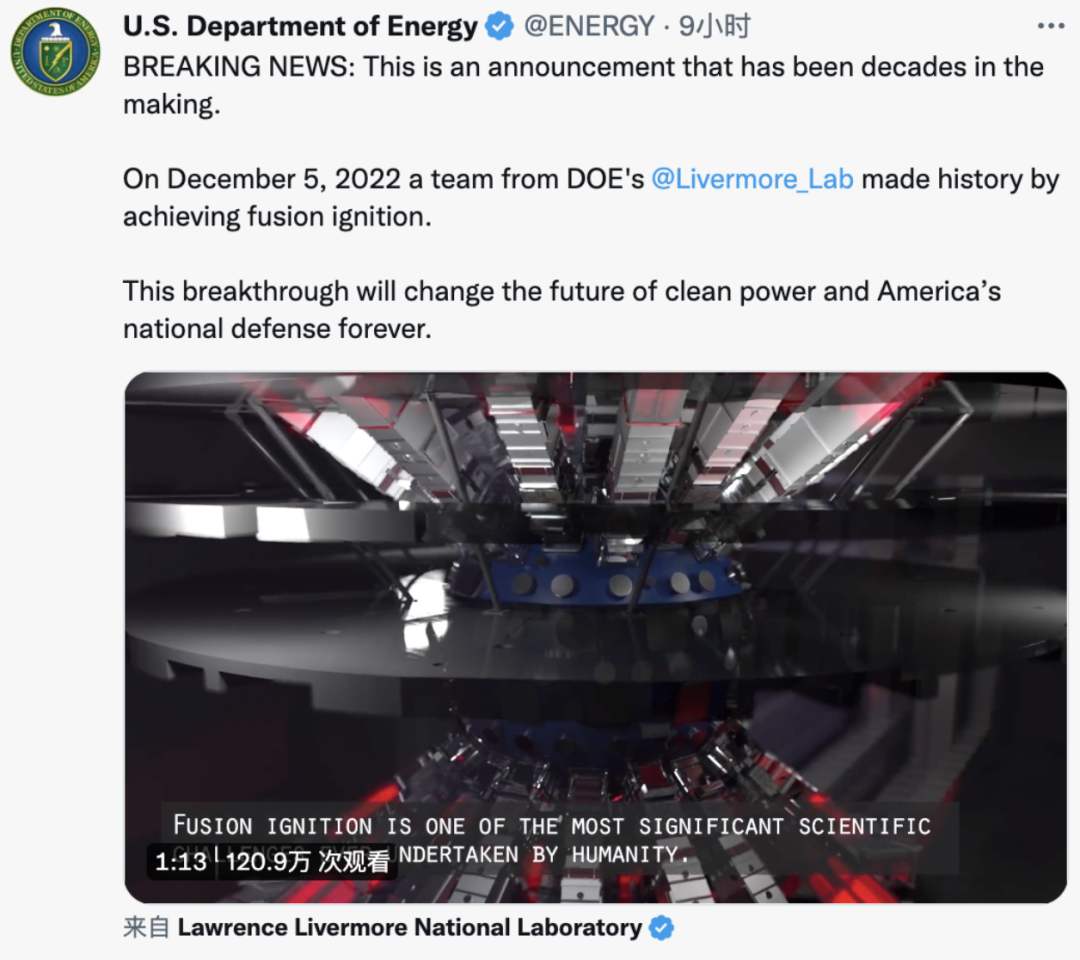Click the verified badge beside Lawrence Livermore

click(661, 928)
